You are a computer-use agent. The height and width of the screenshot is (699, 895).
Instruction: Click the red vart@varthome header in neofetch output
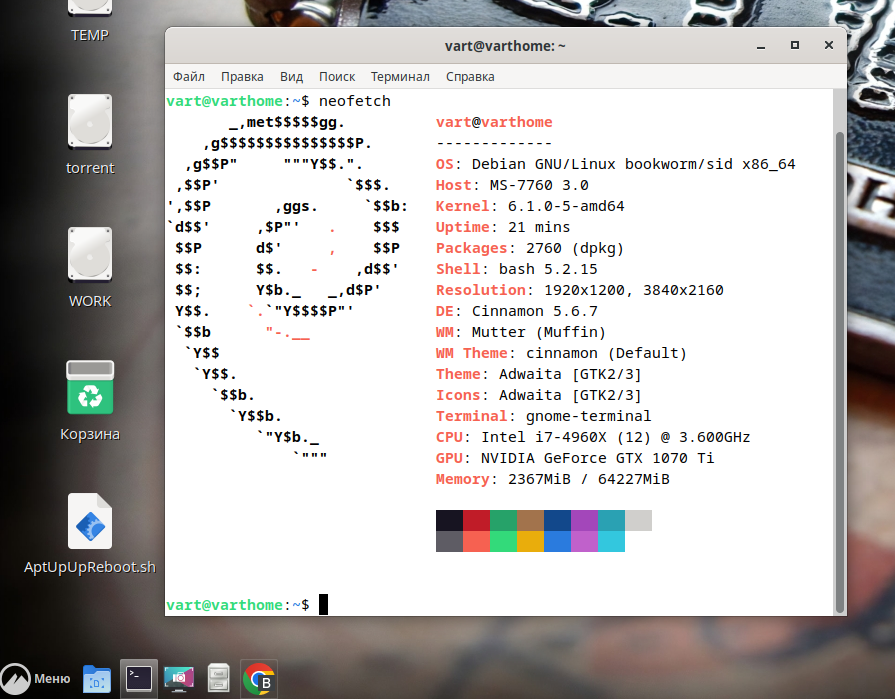coord(494,122)
